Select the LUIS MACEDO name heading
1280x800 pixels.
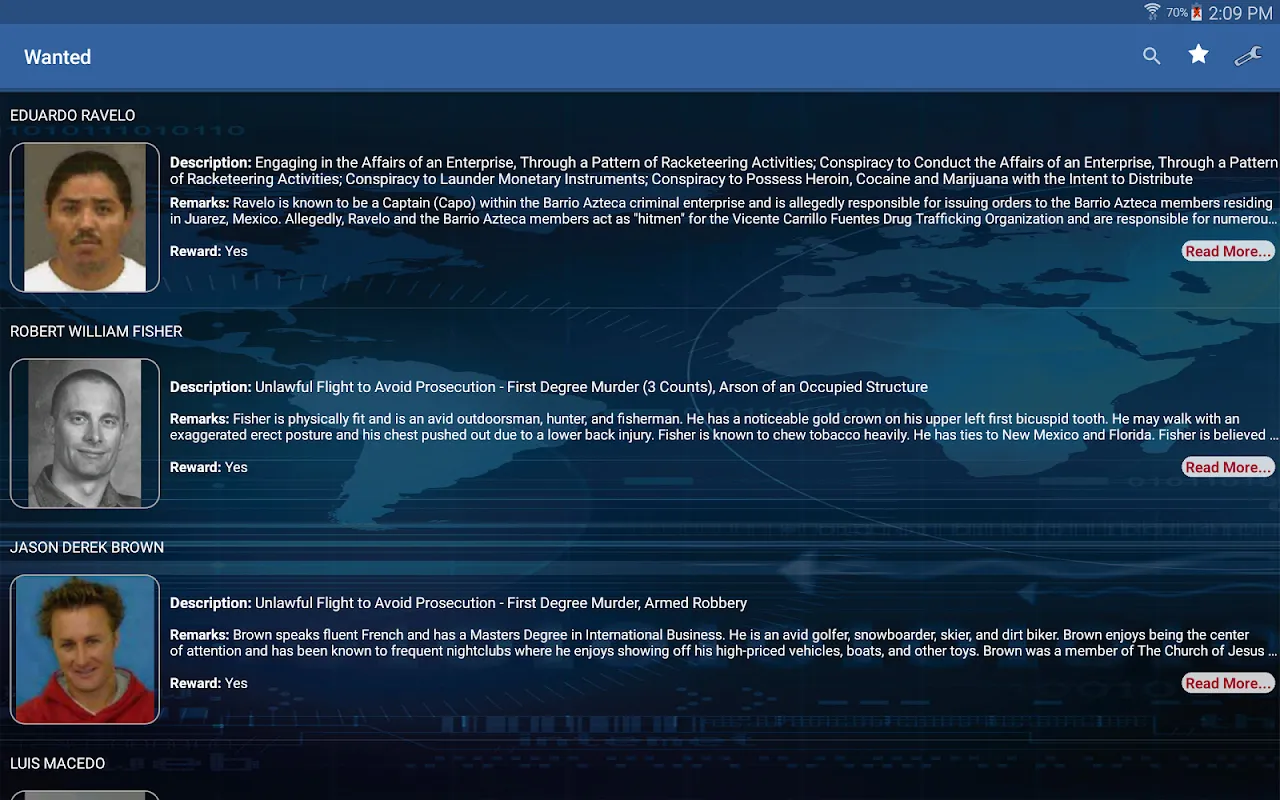(x=57, y=763)
